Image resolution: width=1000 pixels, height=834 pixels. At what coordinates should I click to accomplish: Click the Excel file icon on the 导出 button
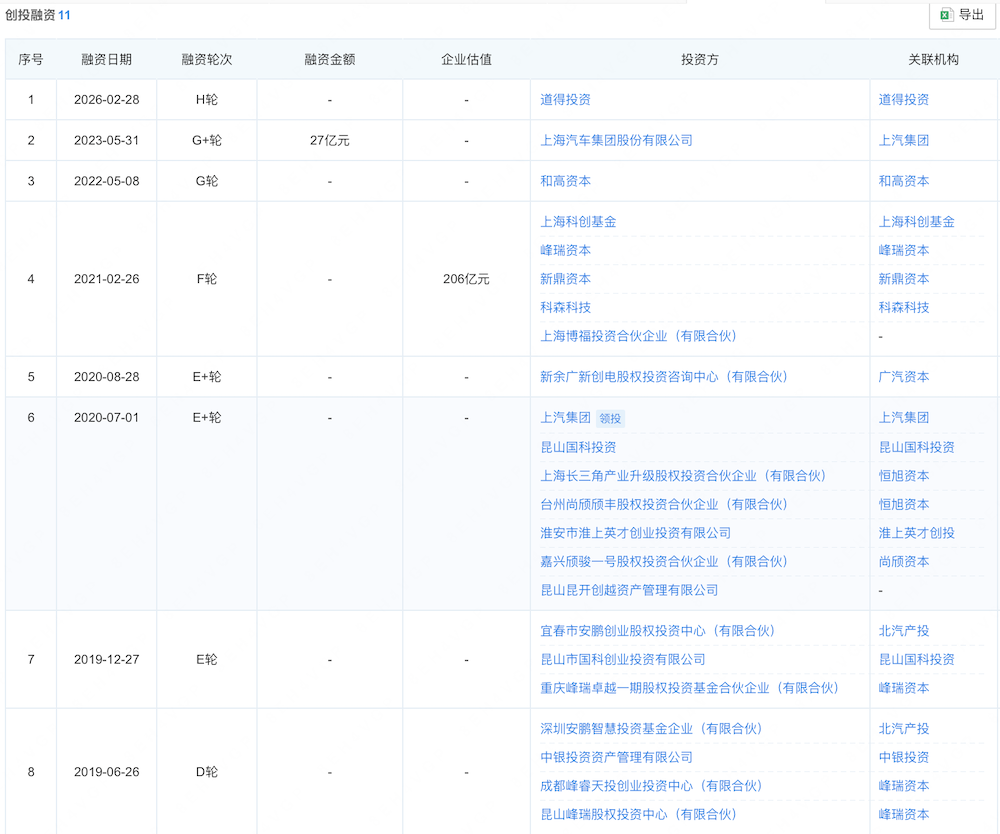click(x=947, y=16)
